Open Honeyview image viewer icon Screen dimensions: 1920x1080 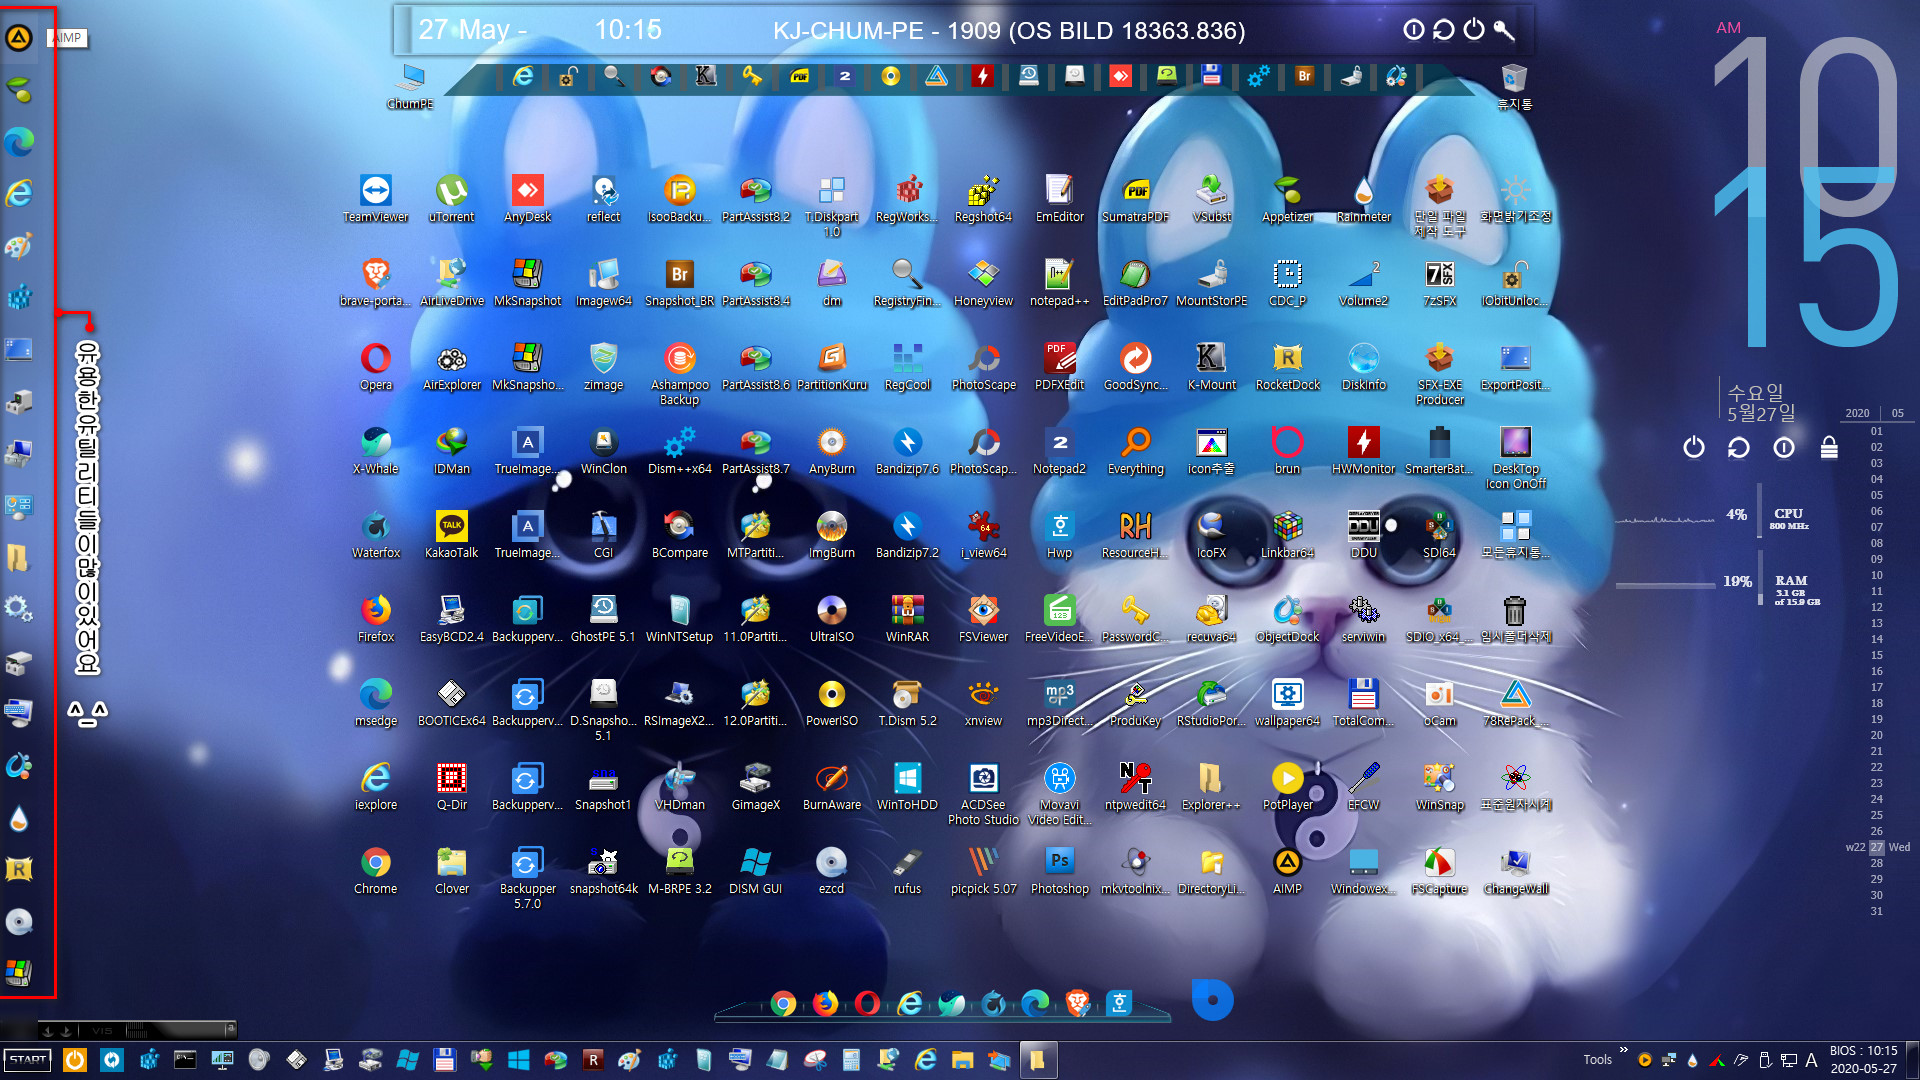tap(984, 282)
